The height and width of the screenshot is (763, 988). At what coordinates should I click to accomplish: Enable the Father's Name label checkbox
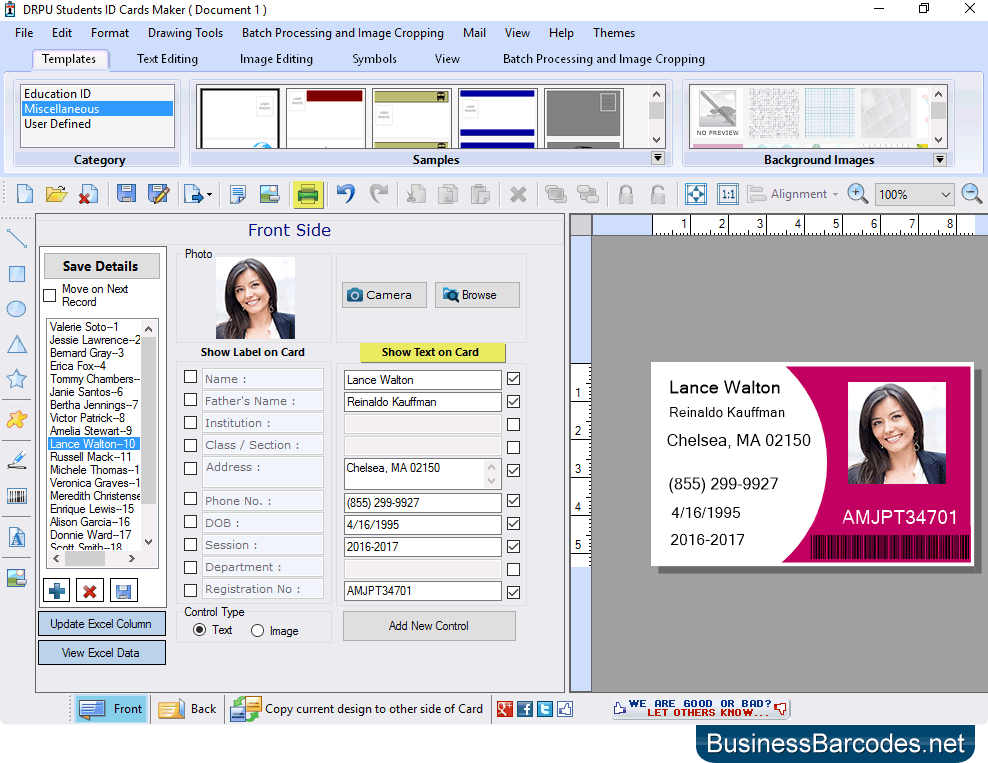click(190, 399)
